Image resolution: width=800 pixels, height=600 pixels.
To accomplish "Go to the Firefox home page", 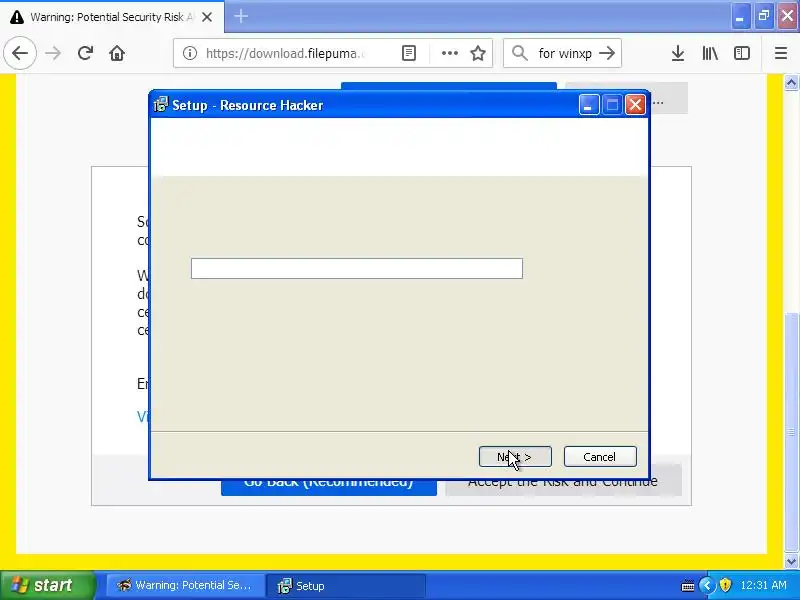I will (x=117, y=53).
